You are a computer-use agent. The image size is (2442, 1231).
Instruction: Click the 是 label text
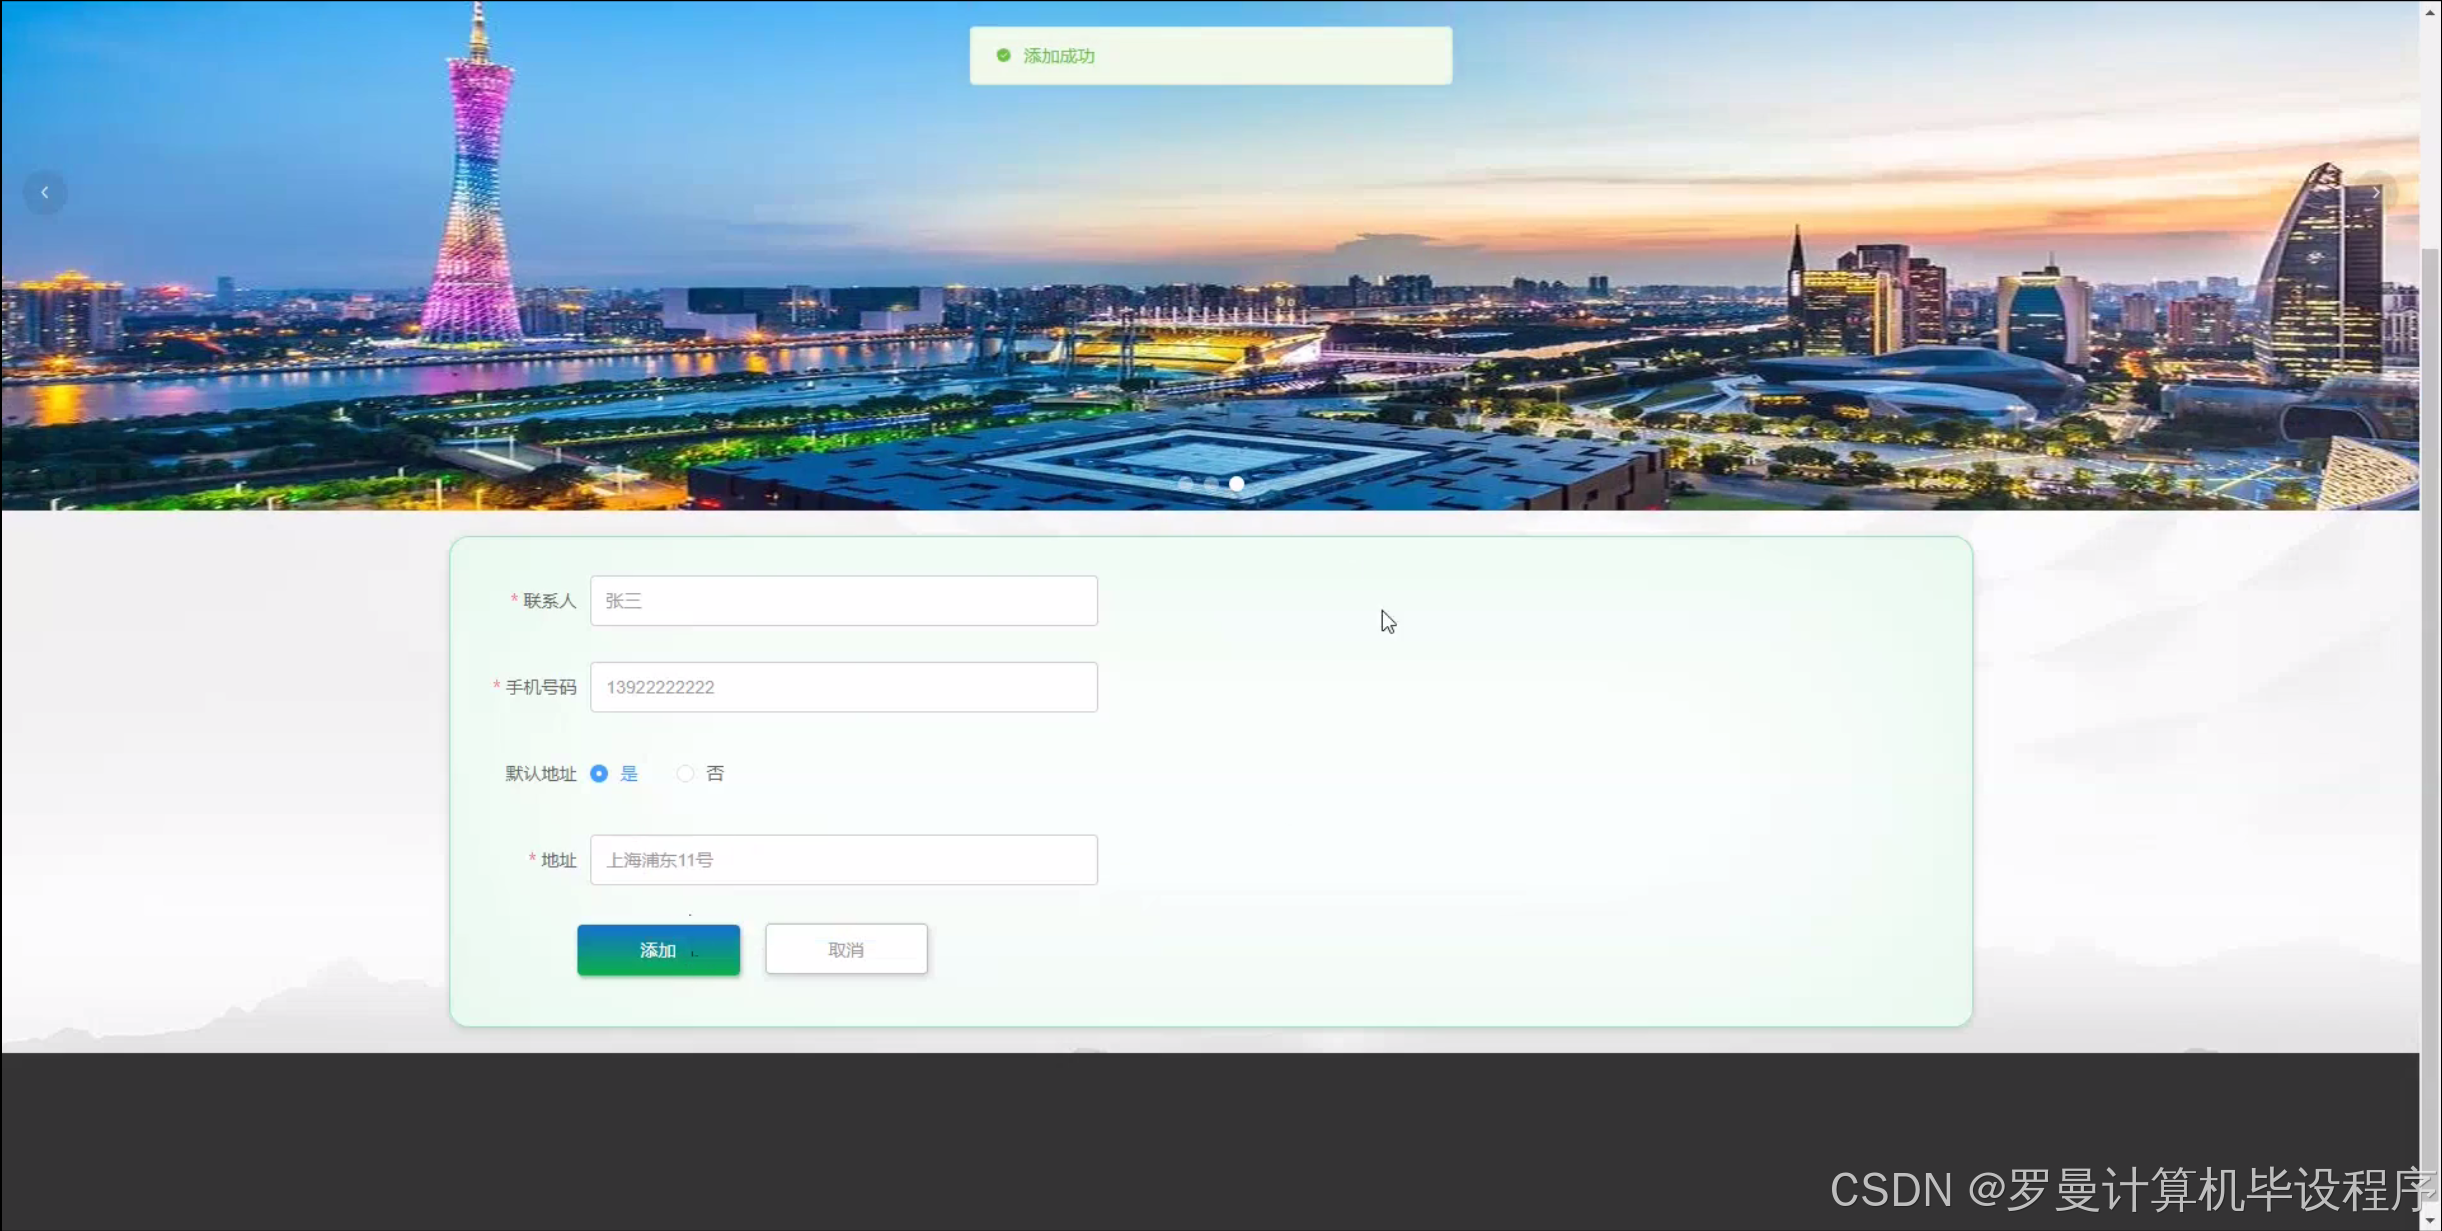[629, 773]
